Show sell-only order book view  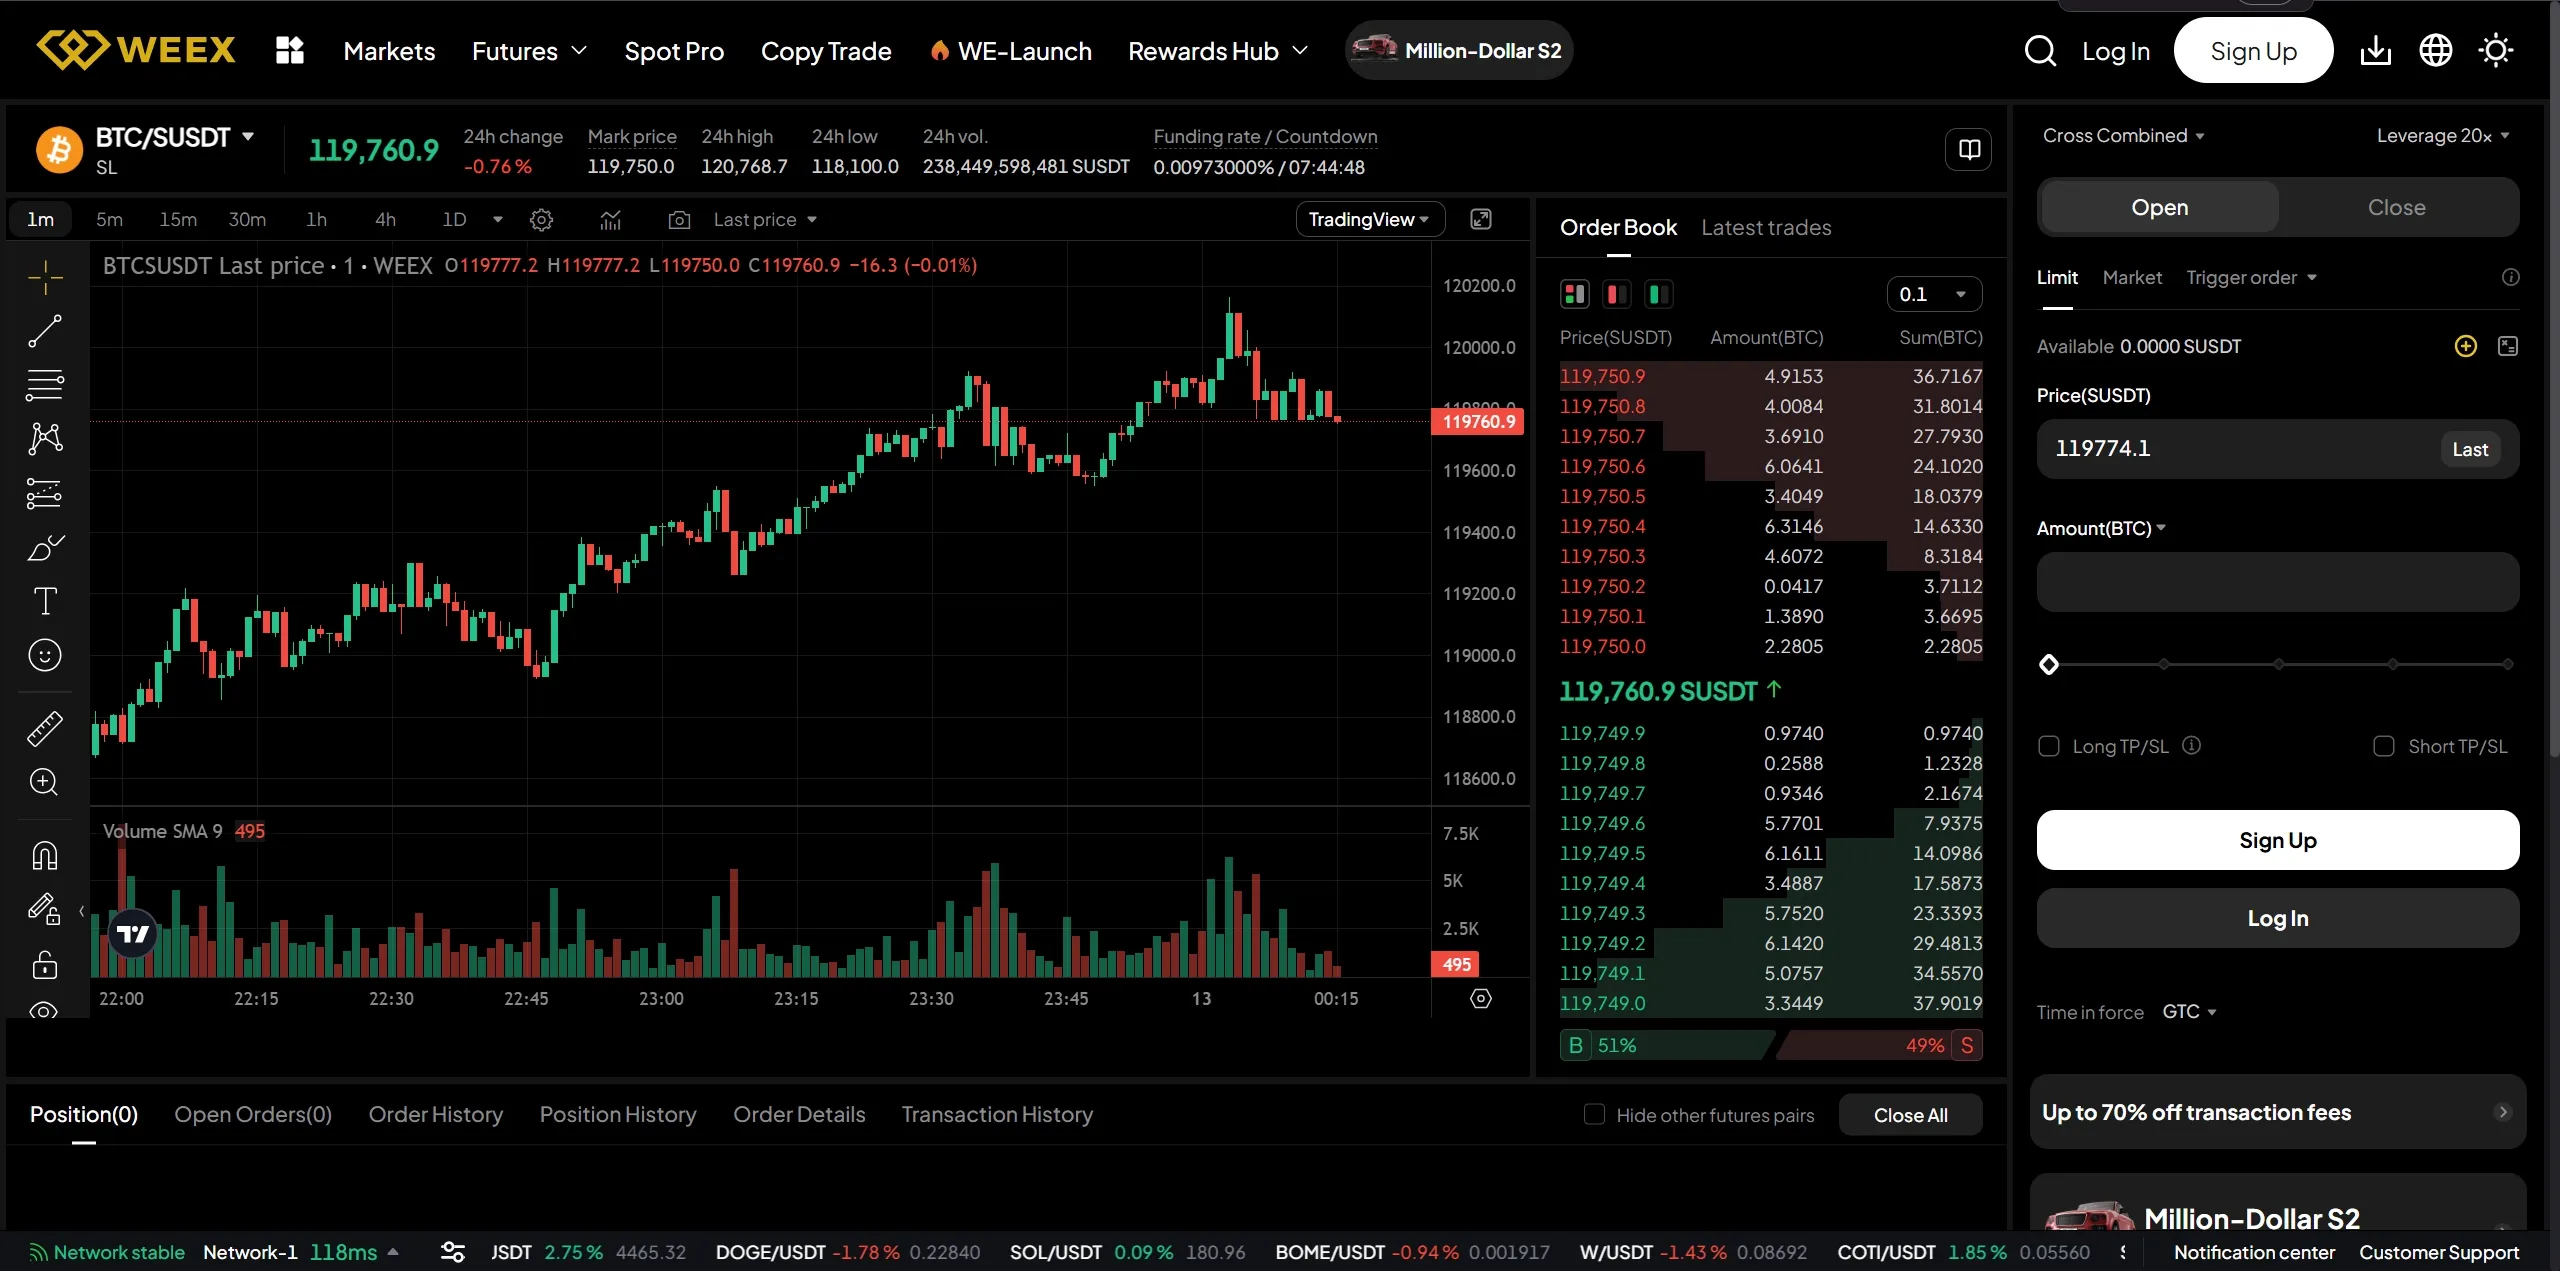click(x=1616, y=294)
